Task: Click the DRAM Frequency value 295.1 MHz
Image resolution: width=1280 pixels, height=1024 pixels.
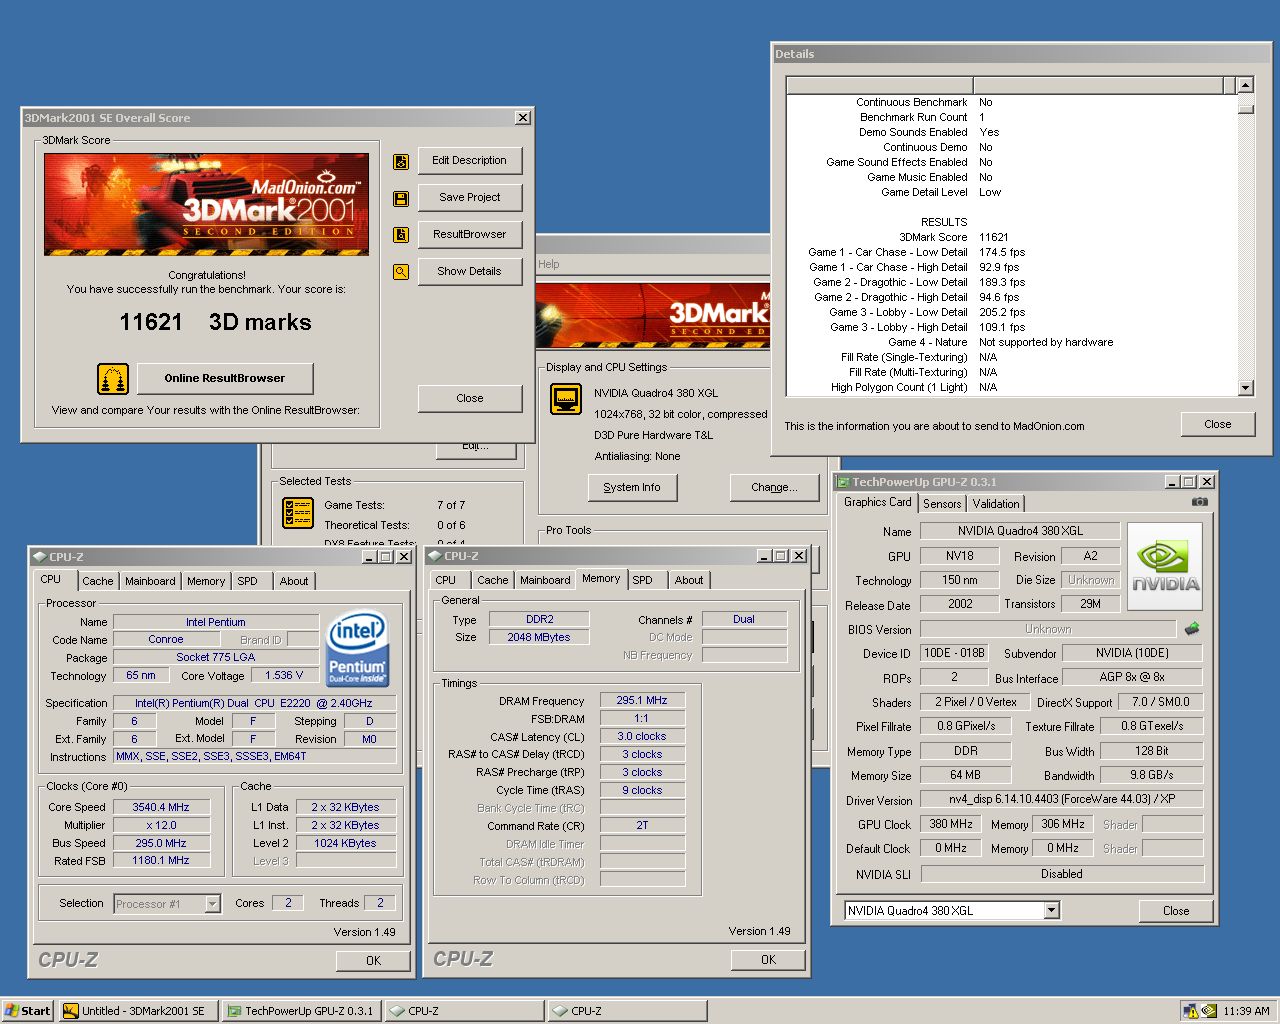Action: 642,701
